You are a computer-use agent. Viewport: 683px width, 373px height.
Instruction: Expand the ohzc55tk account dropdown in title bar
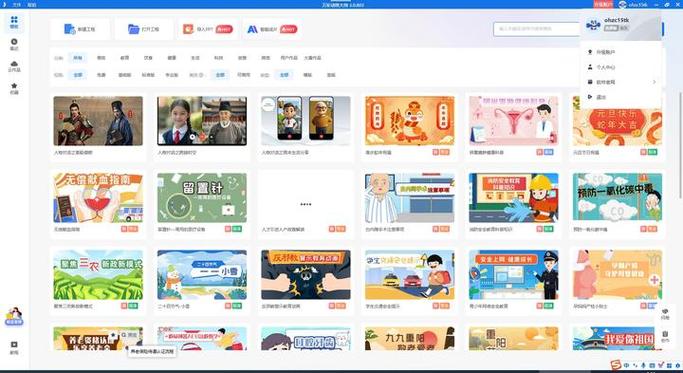(634, 4)
